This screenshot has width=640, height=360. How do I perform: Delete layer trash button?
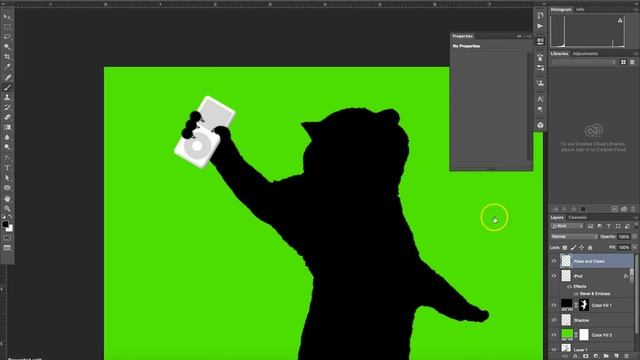pyautogui.click(x=627, y=356)
